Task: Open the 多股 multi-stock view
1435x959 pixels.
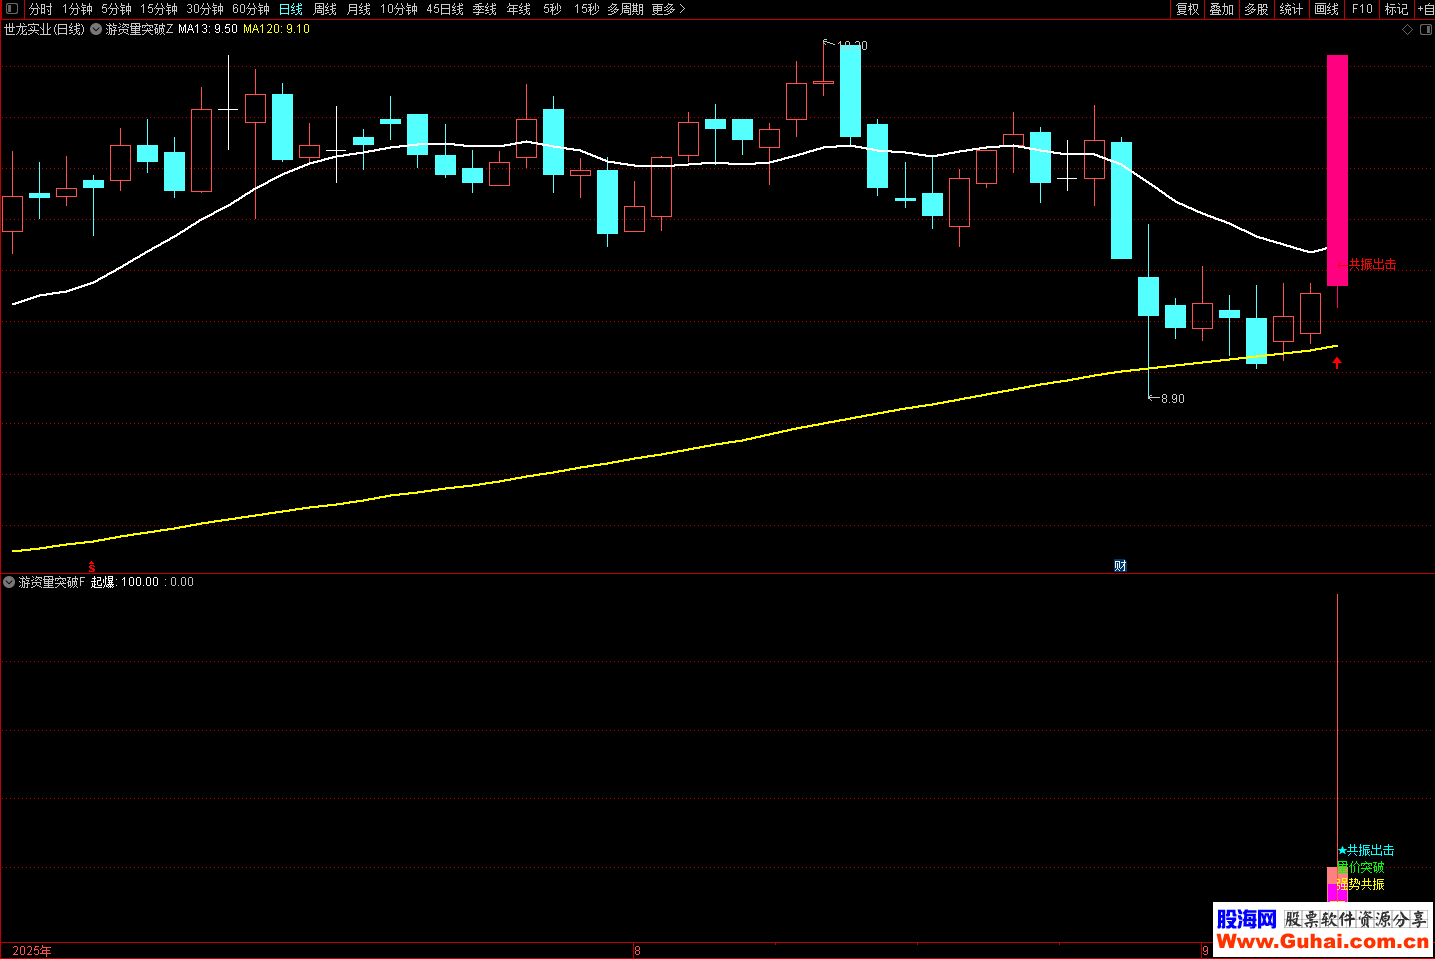Action: [x=1257, y=9]
